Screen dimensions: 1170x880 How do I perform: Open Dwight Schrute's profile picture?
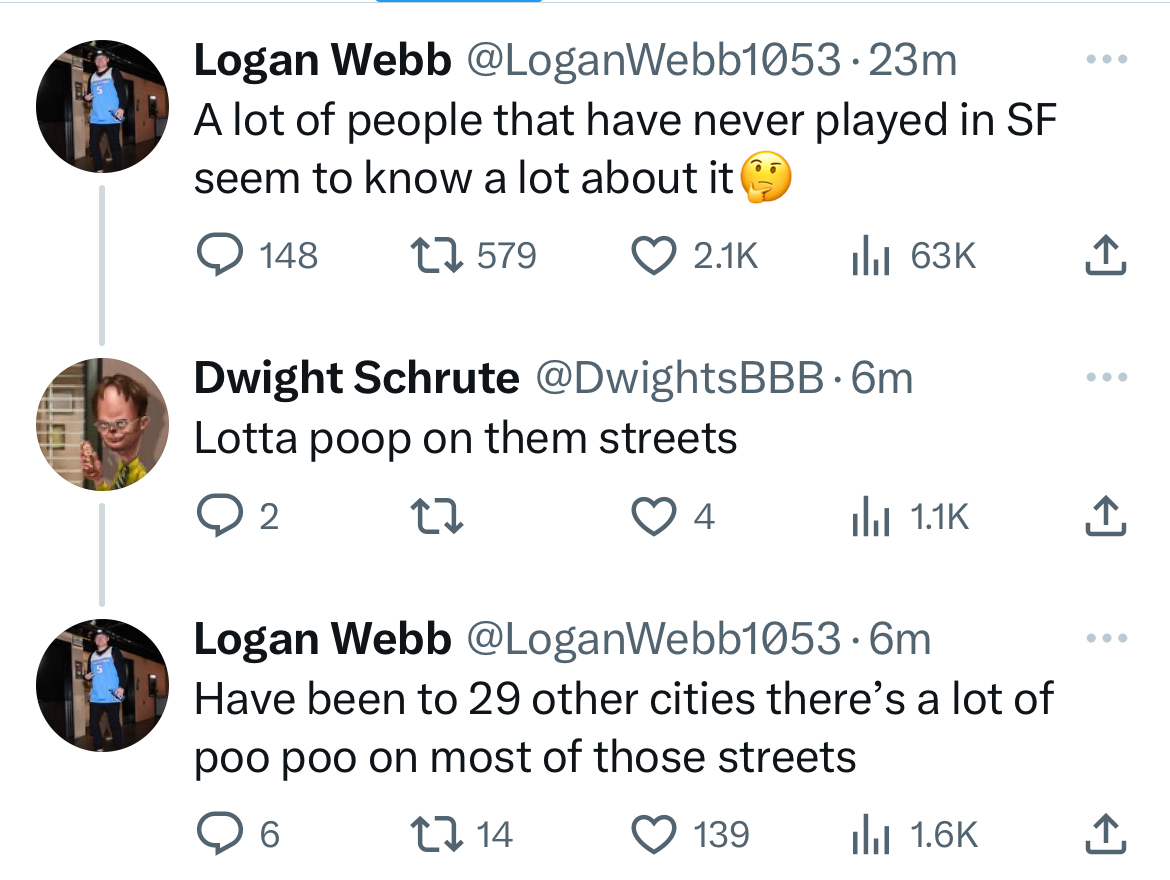(x=102, y=424)
